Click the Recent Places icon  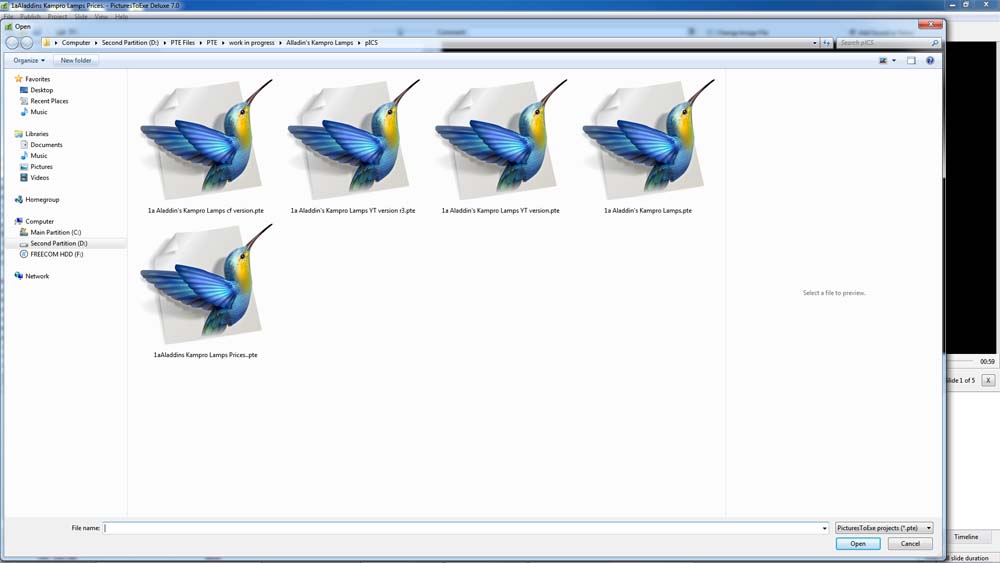pos(24,101)
